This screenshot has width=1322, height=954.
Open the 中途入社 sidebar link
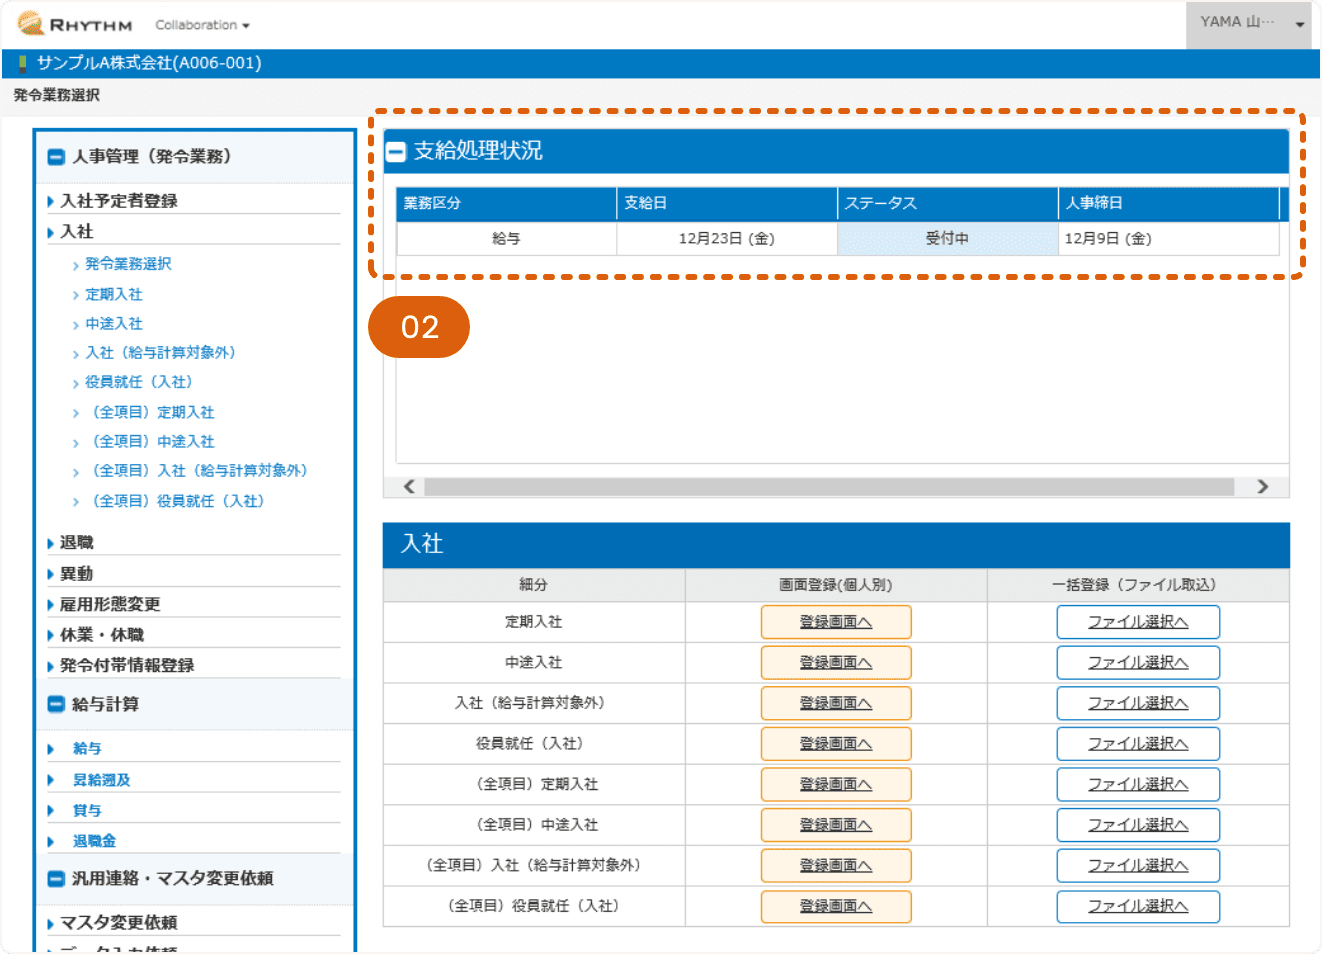113,324
